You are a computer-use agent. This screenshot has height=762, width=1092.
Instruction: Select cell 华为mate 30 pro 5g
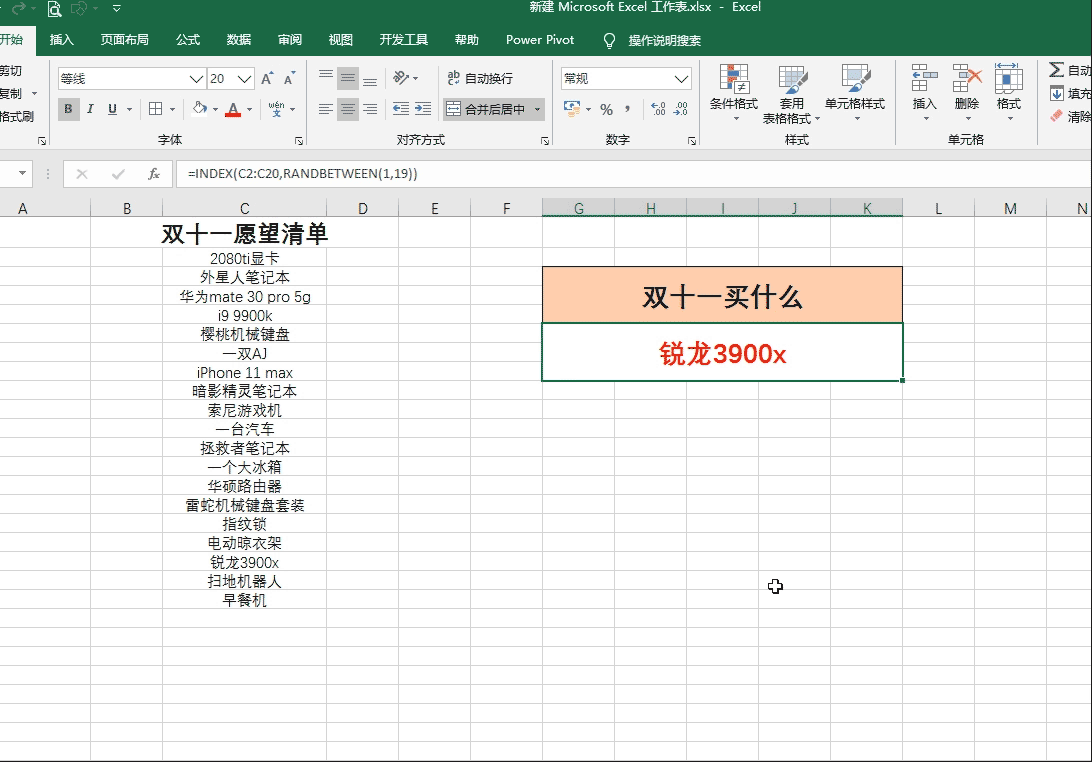(x=244, y=297)
